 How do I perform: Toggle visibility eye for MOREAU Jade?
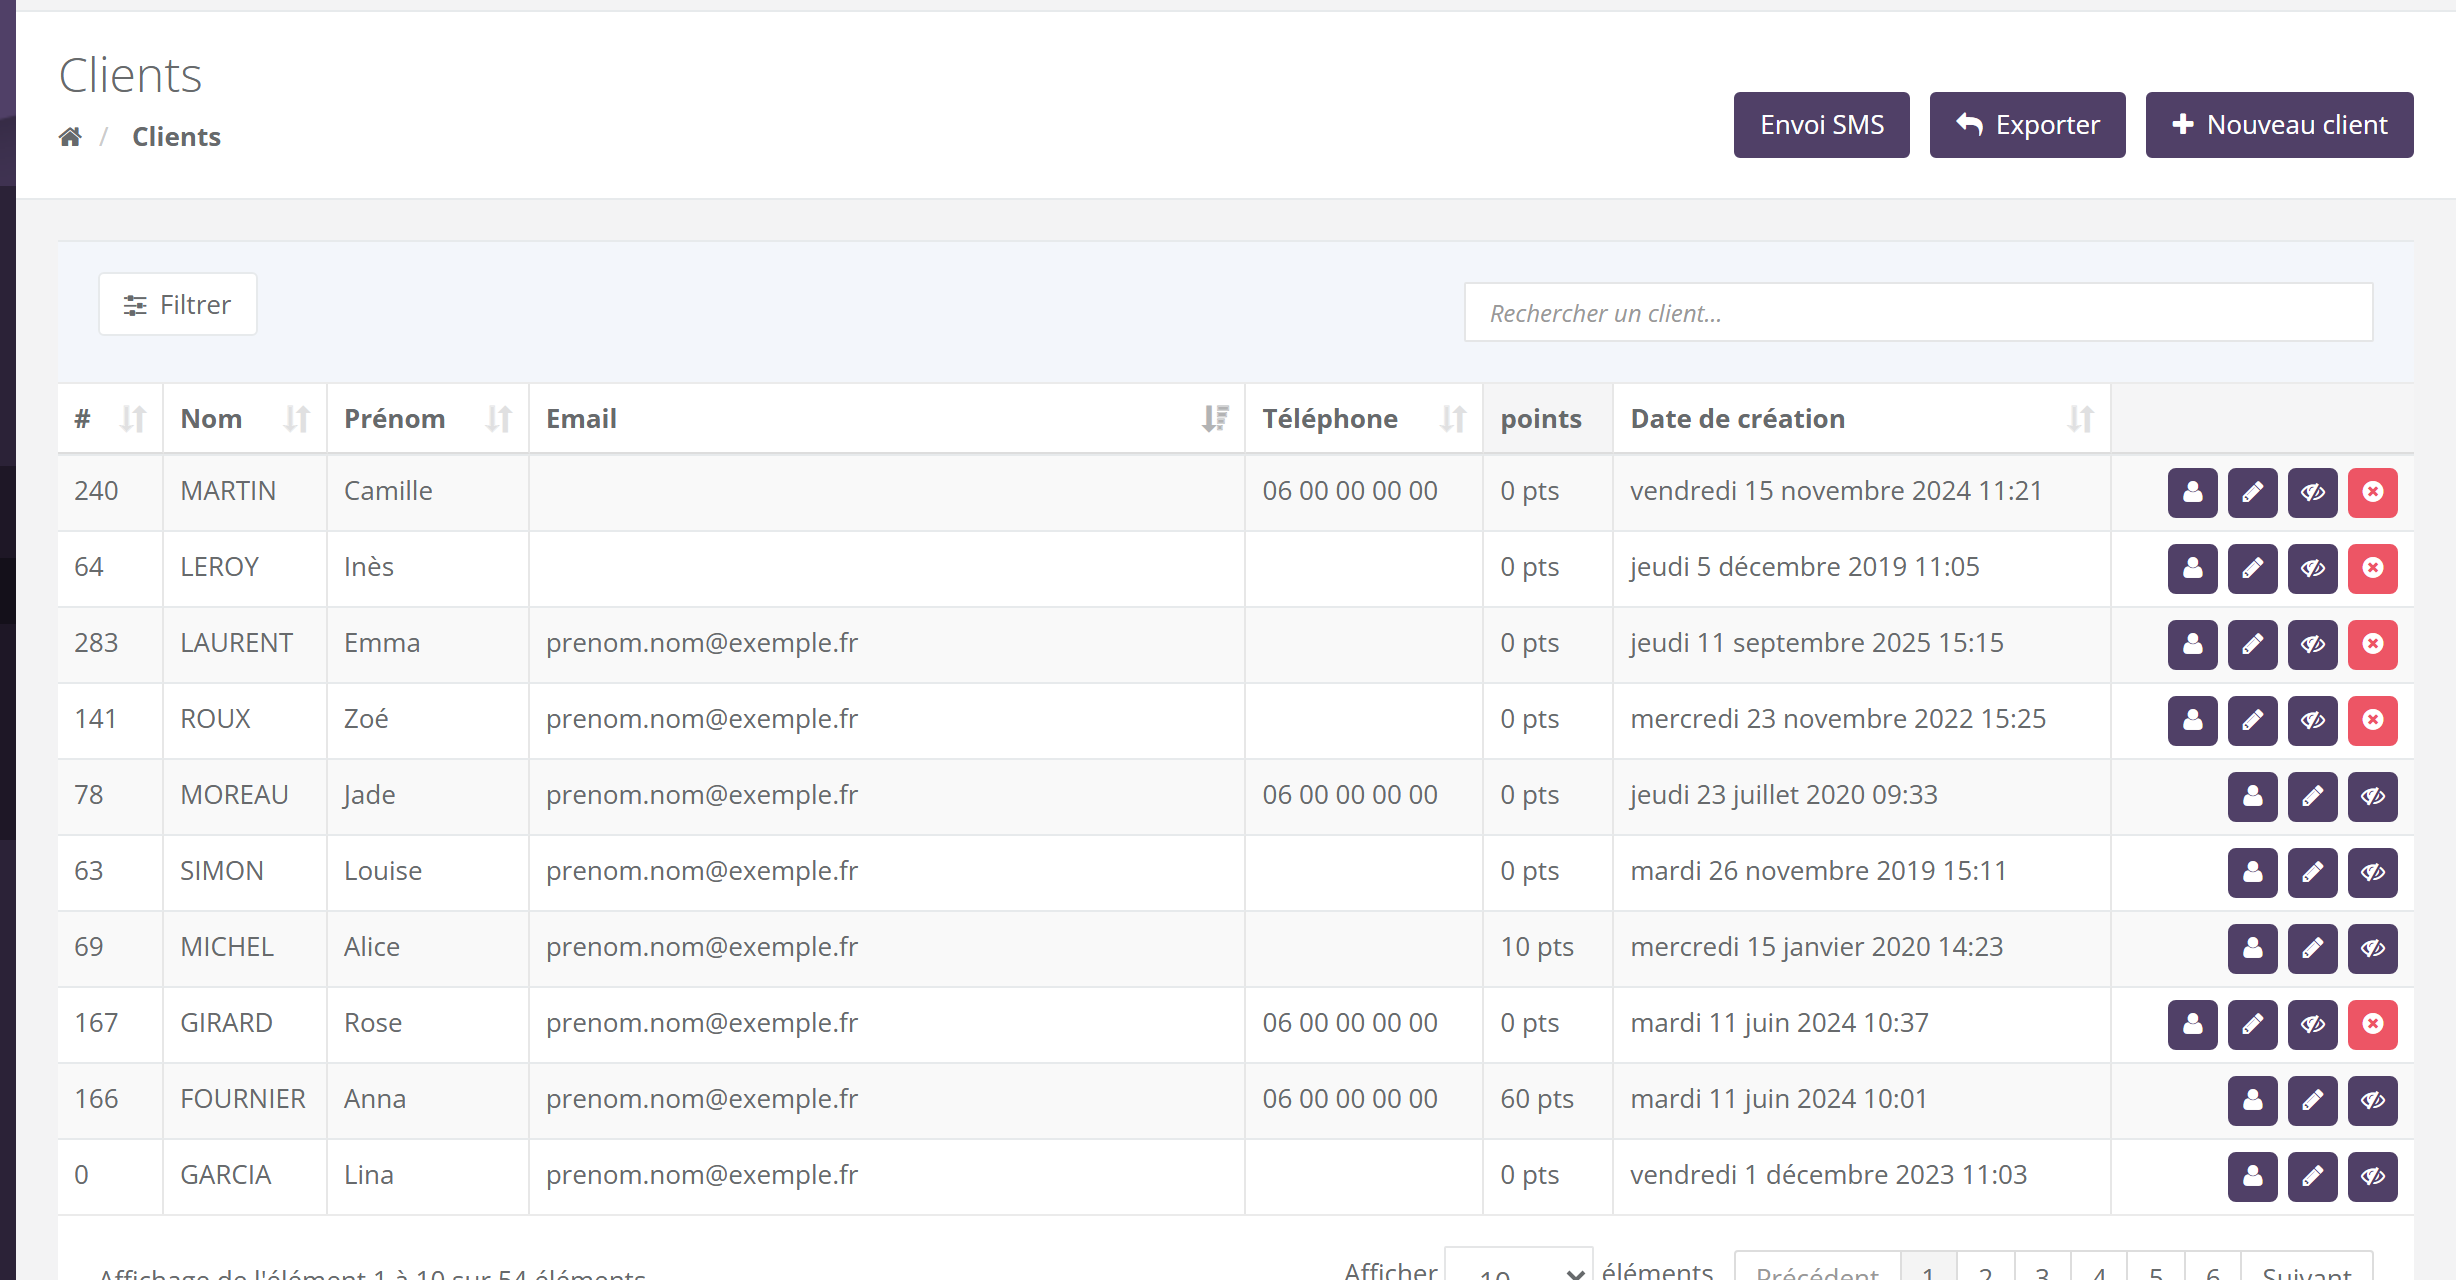pyautogui.click(x=2372, y=796)
